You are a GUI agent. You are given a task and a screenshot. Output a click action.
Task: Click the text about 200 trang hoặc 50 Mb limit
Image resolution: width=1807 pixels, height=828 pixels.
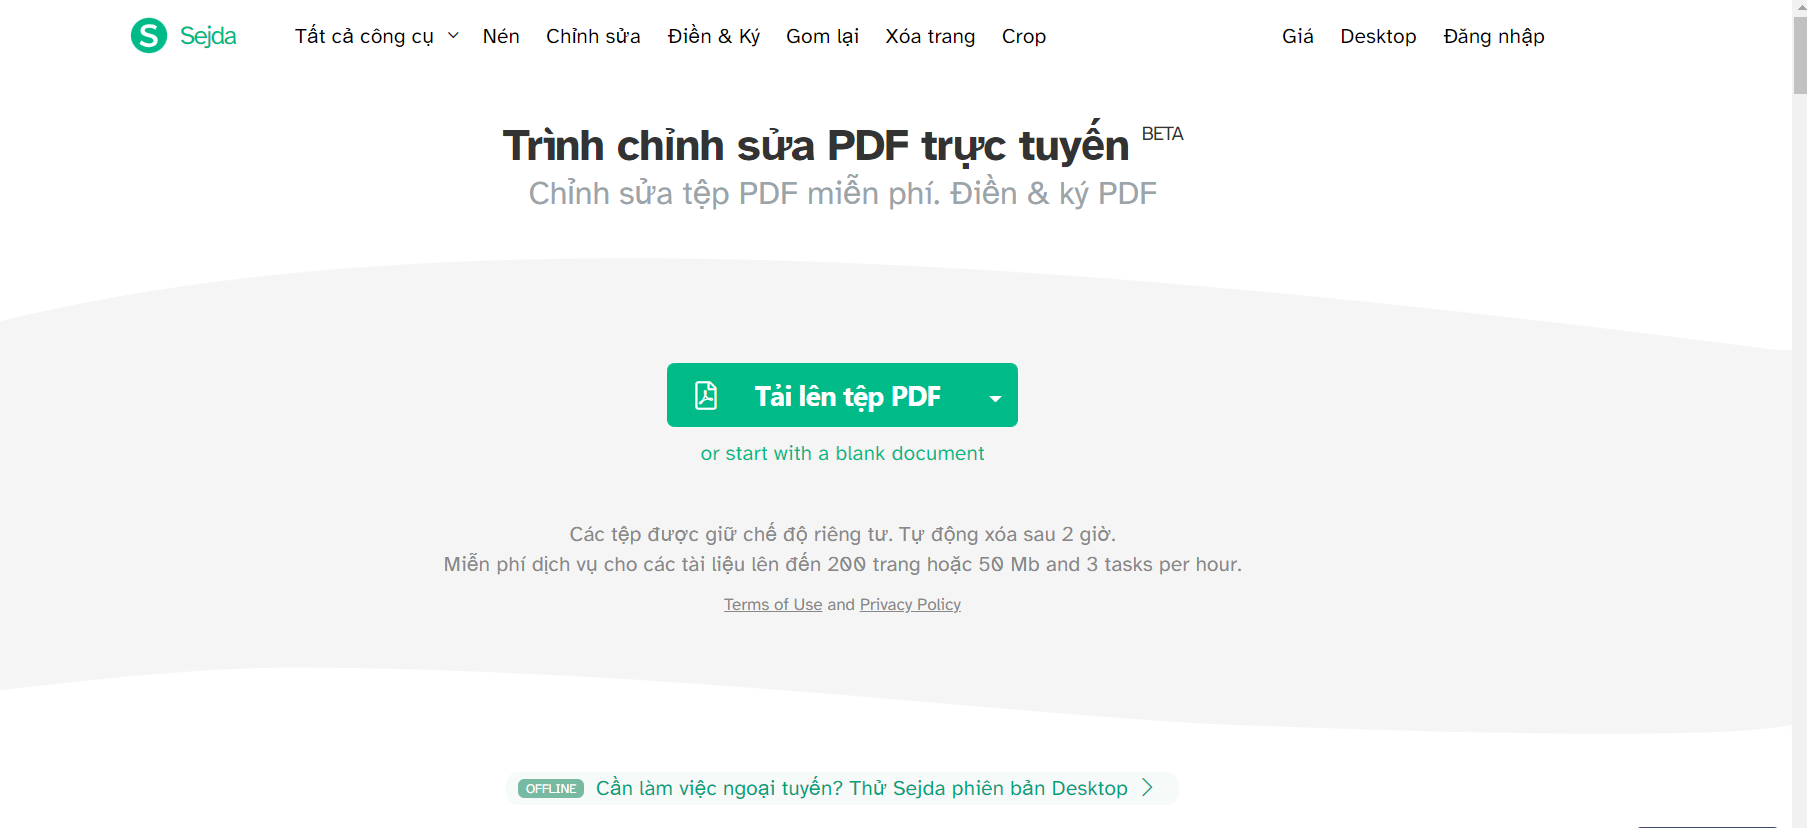842,564
